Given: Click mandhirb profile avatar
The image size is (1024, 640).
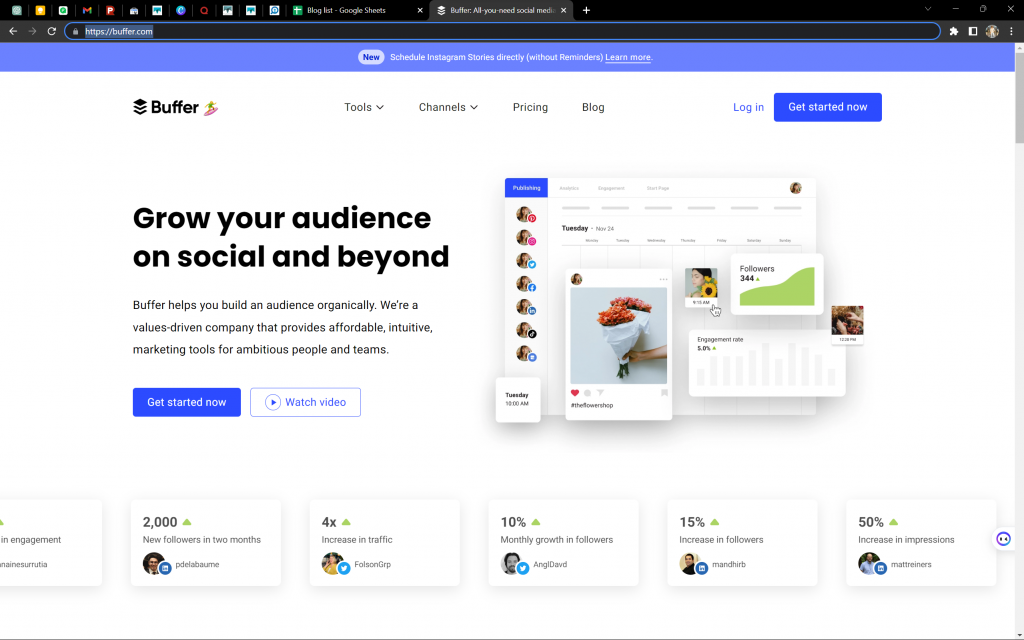Looking at the screenshot, I should coord(693,564).
